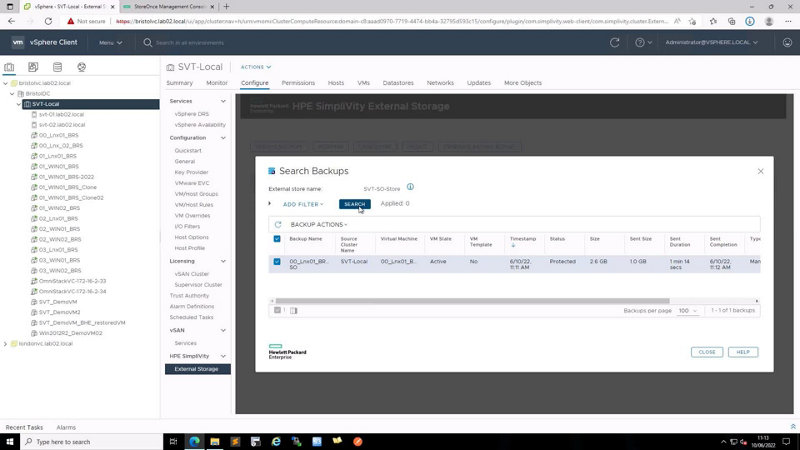This screenshot has height=450, width=800.
Task: Switch to the Updates tab
Action: (x=479, y=83)
